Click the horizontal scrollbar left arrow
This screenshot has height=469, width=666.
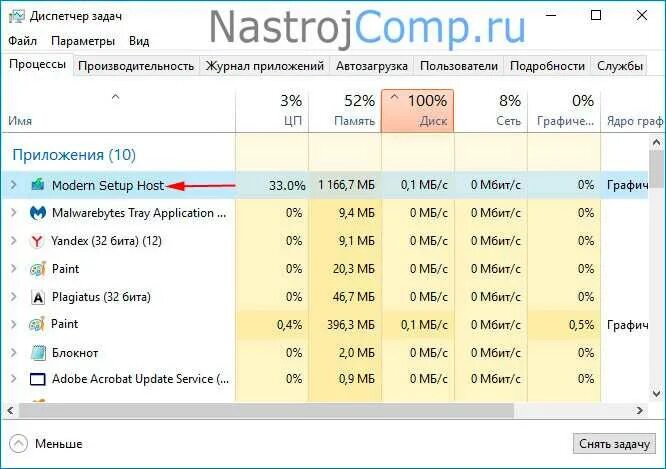pos(10,410)
